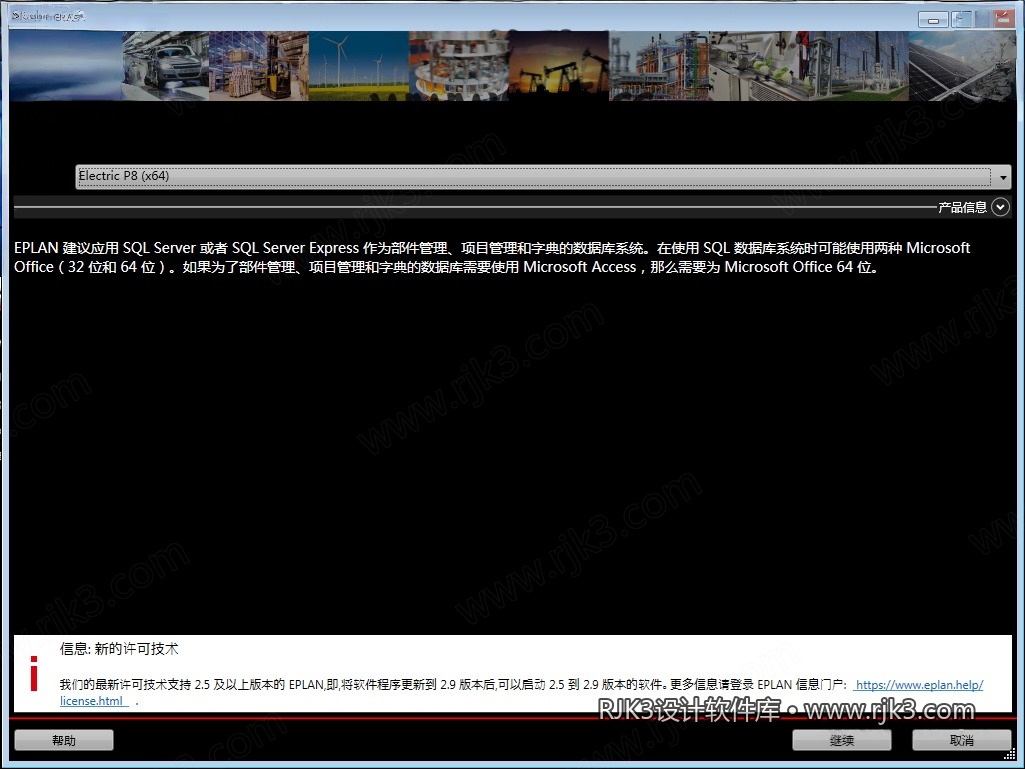Click the 取消 cancel button
The width and height of the screenshot is (1025, 769).
pos(962,740)
